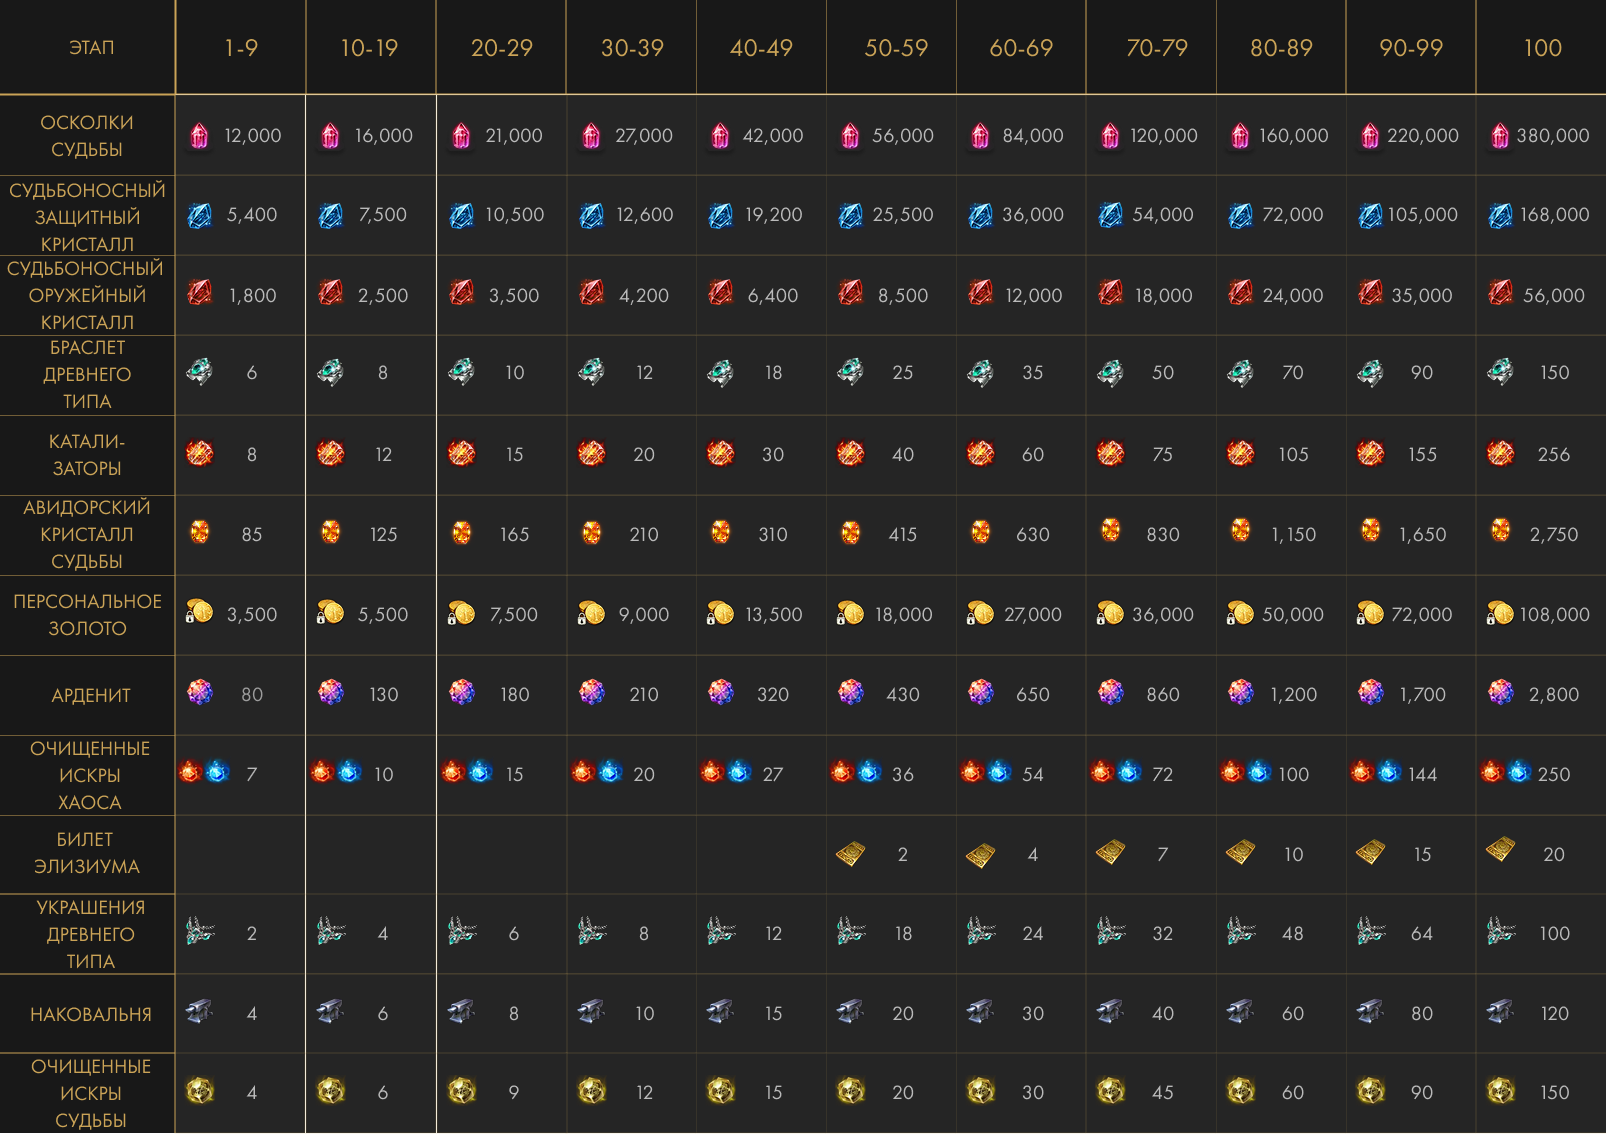Select the Персональное золото coin icon in column 10-19
1606x1140 pixels.
330,613
